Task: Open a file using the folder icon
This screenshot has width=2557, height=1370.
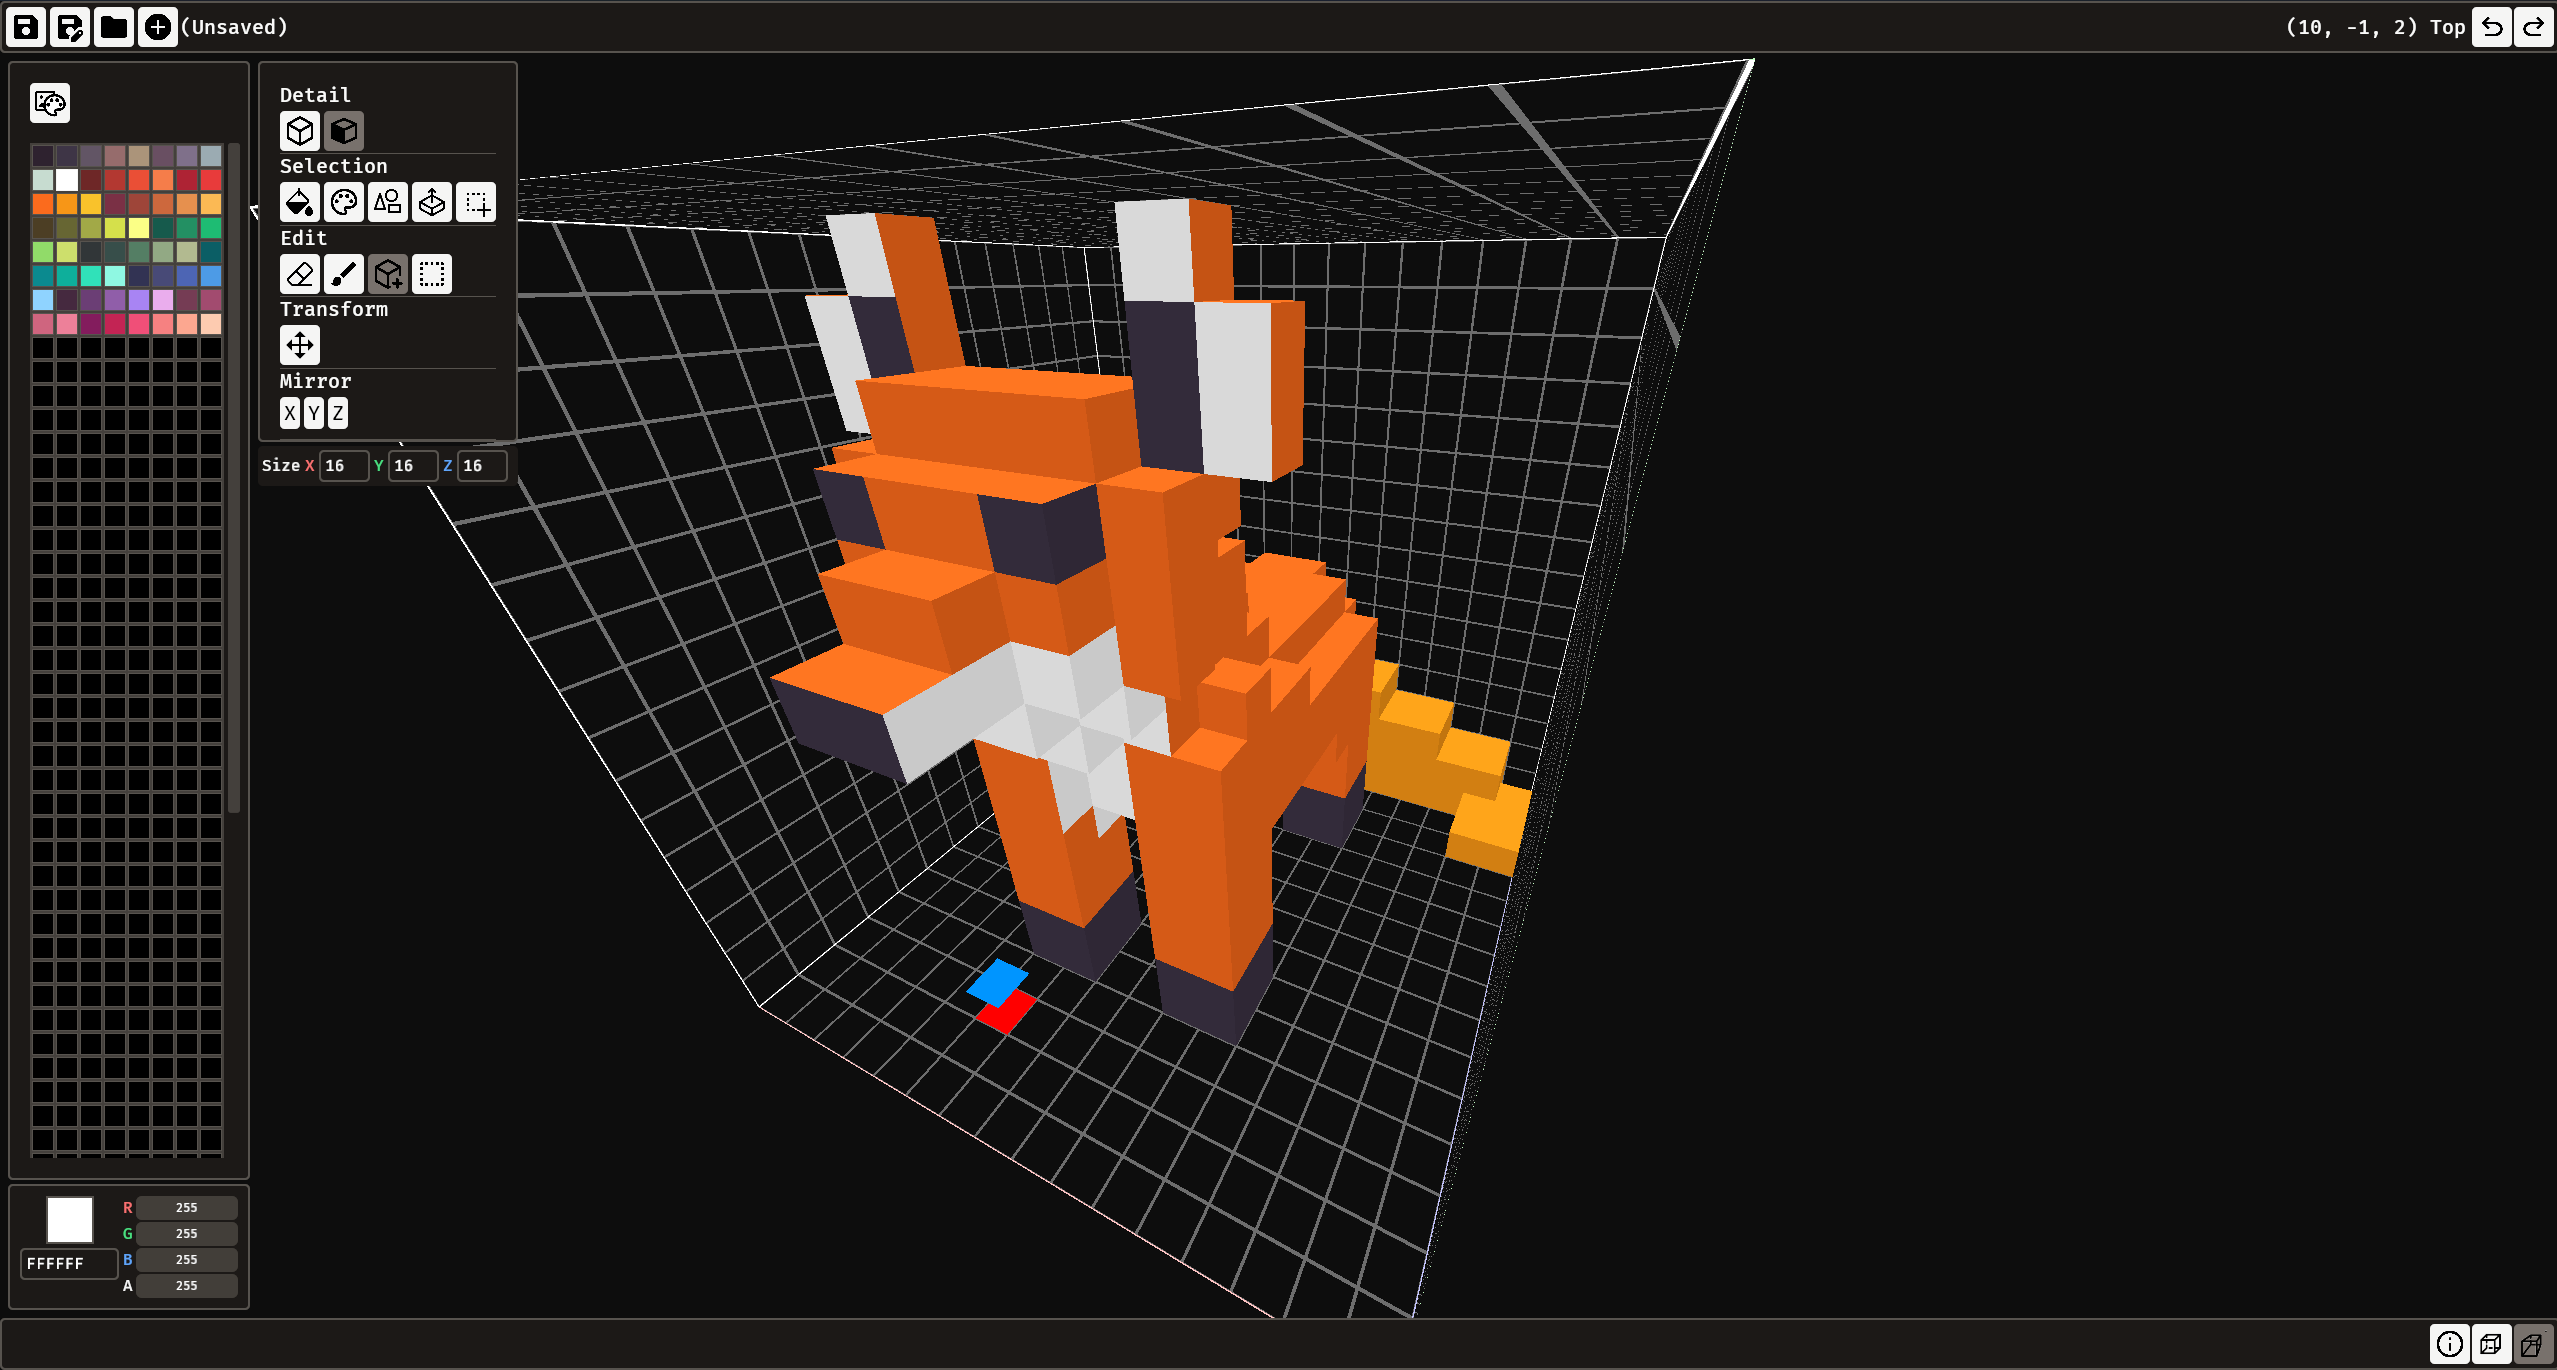Action: click(114, 27)
